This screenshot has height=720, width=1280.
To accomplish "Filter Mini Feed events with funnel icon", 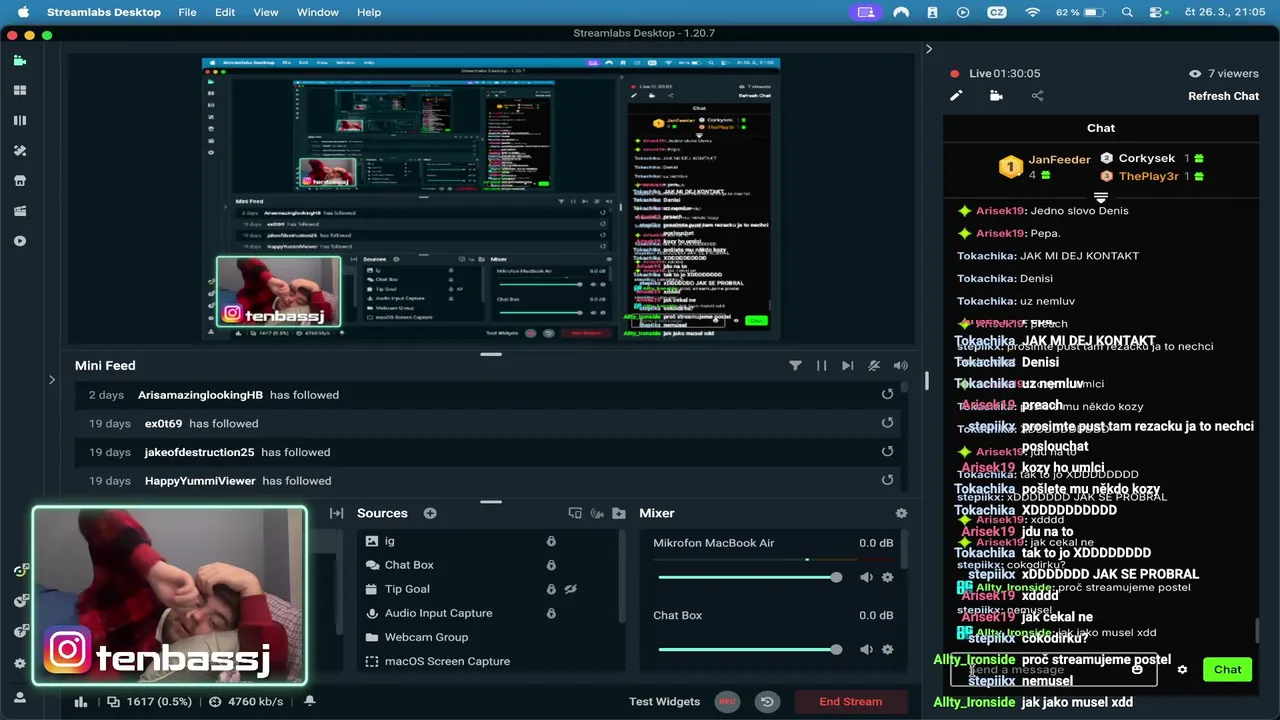I will point(795,366).
